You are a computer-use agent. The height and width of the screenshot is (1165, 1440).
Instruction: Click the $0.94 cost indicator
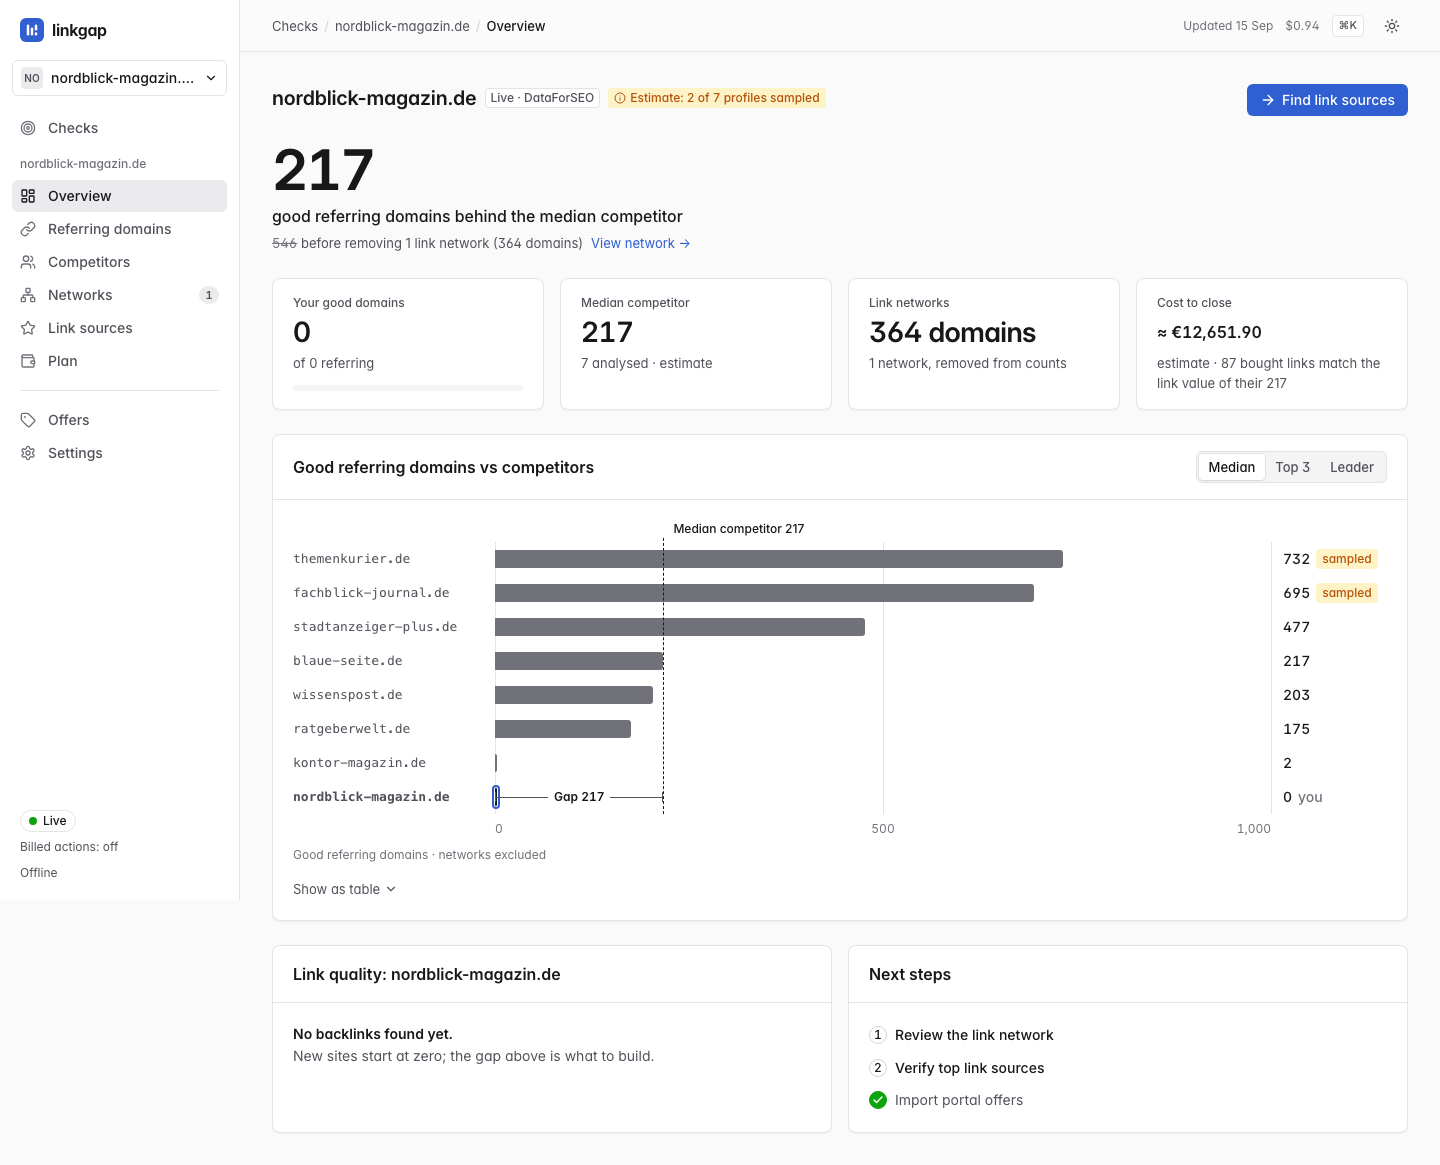(1302, 26)
